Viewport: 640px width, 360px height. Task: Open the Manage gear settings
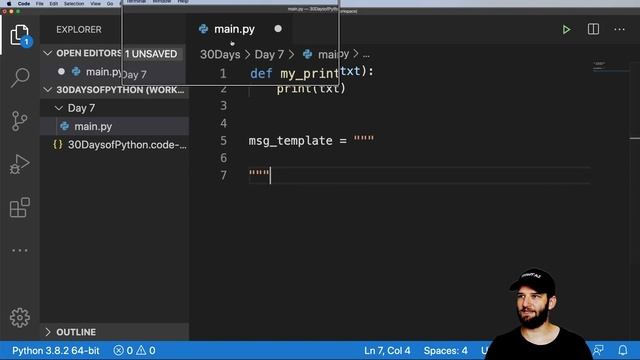pos(19,318)
